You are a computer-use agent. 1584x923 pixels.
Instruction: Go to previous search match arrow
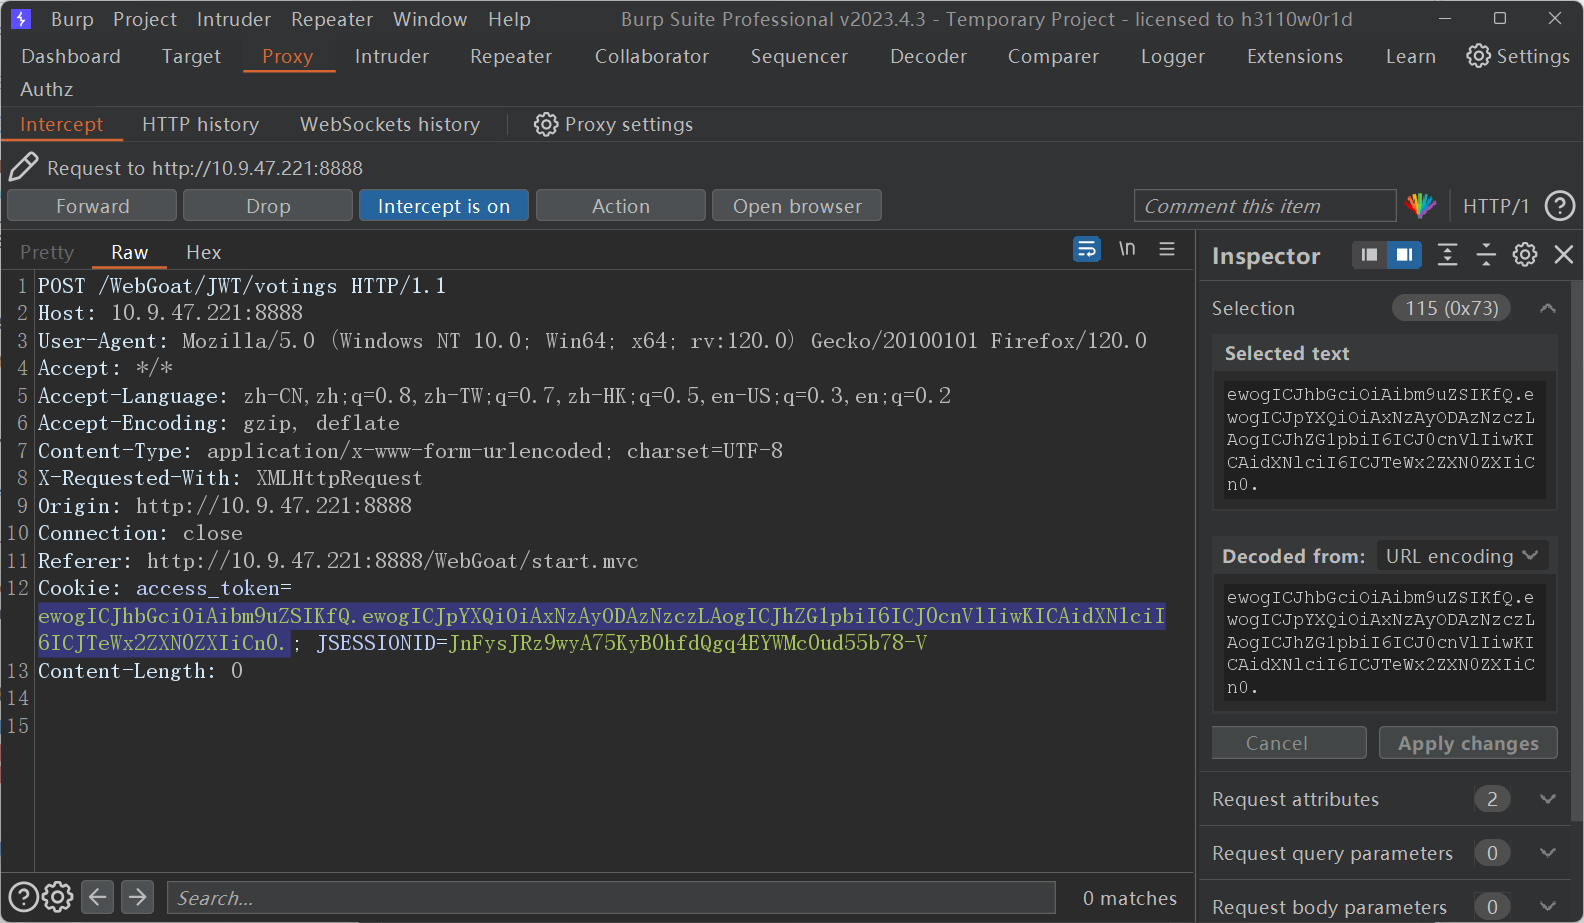point(98,897)
